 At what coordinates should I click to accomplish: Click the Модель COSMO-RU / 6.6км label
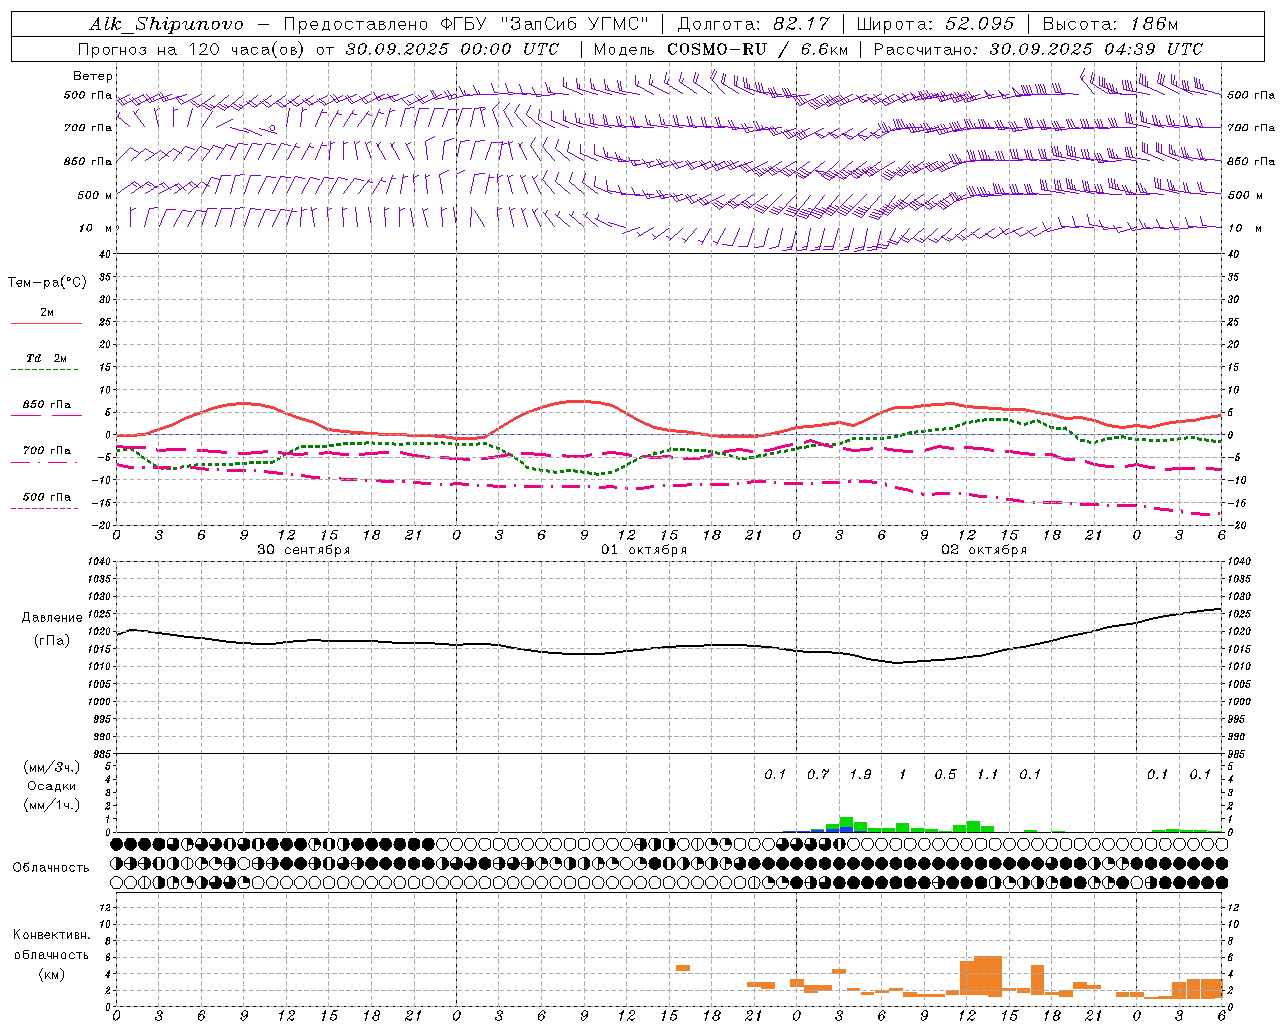click(x=721, y=49)
